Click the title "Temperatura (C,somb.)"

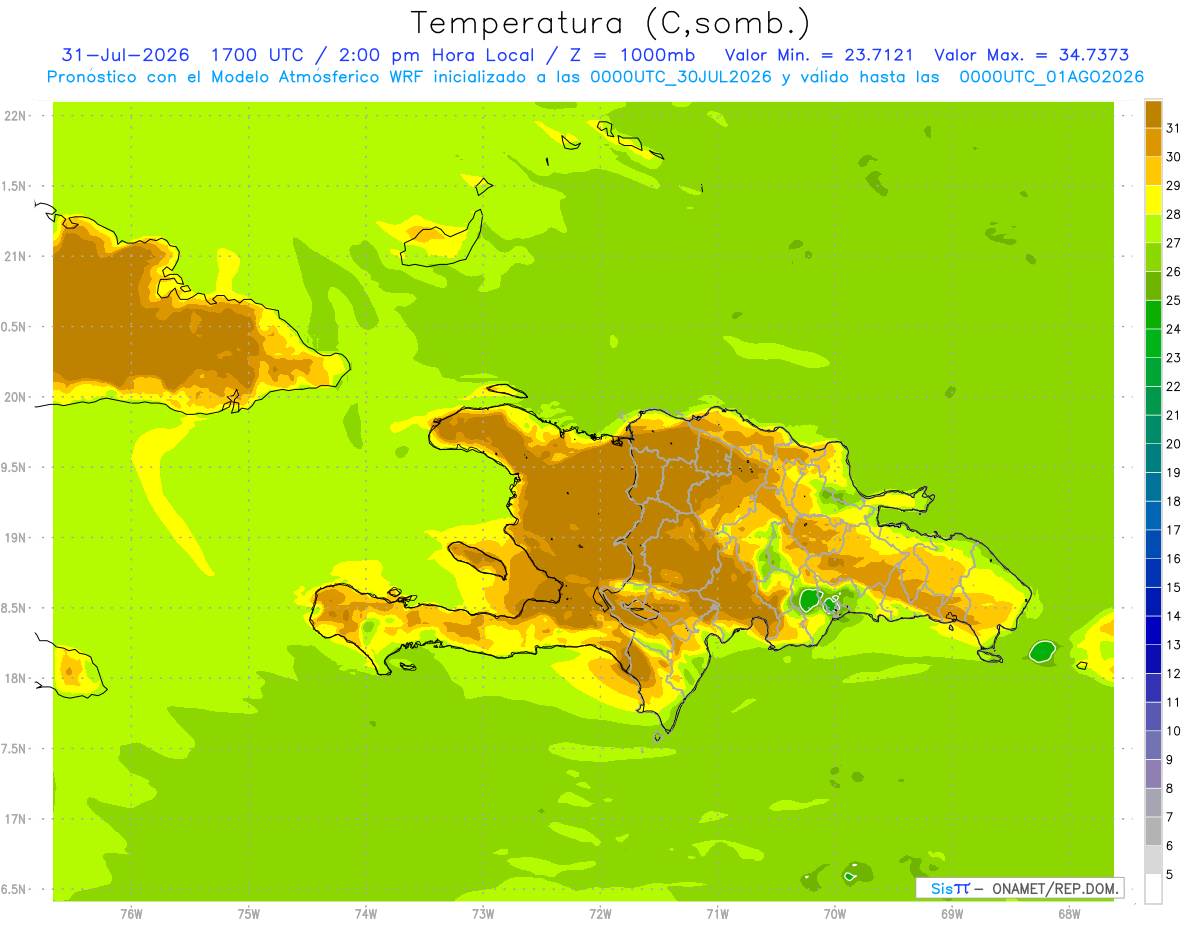610,23
